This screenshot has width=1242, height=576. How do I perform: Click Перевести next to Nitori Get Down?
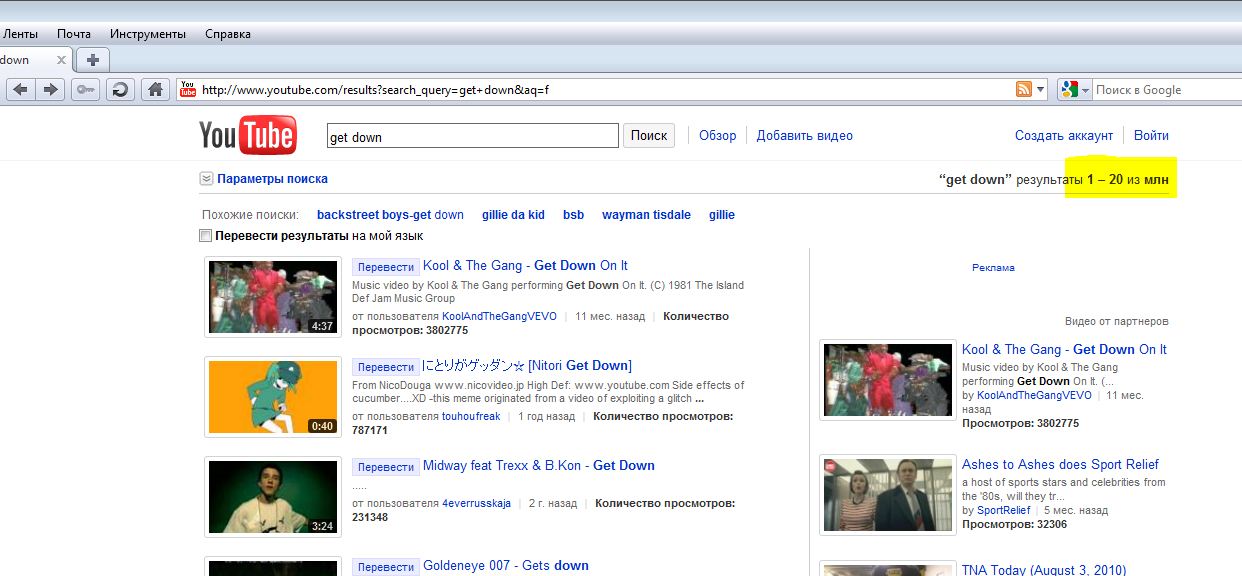[x=386, y=366]
